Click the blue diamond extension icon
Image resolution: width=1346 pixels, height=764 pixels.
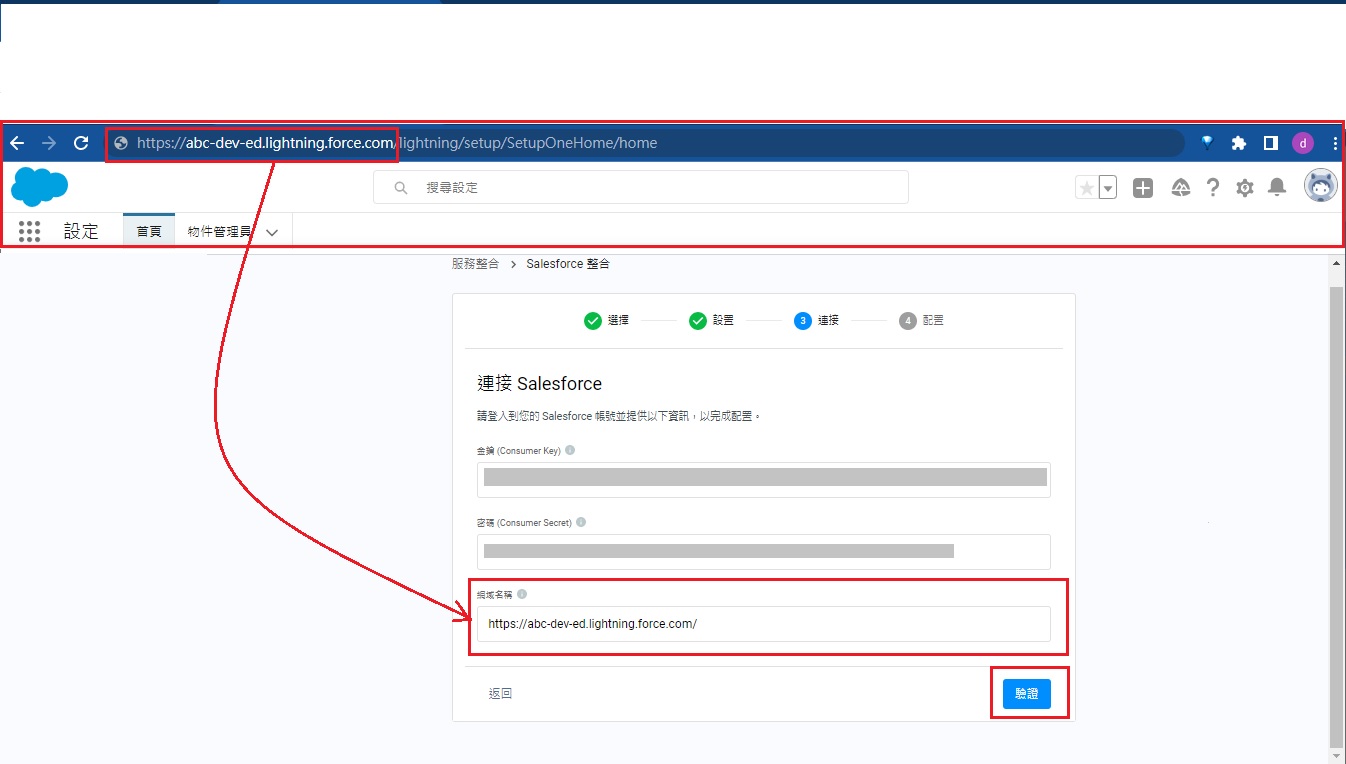[x=1207, y=143]
